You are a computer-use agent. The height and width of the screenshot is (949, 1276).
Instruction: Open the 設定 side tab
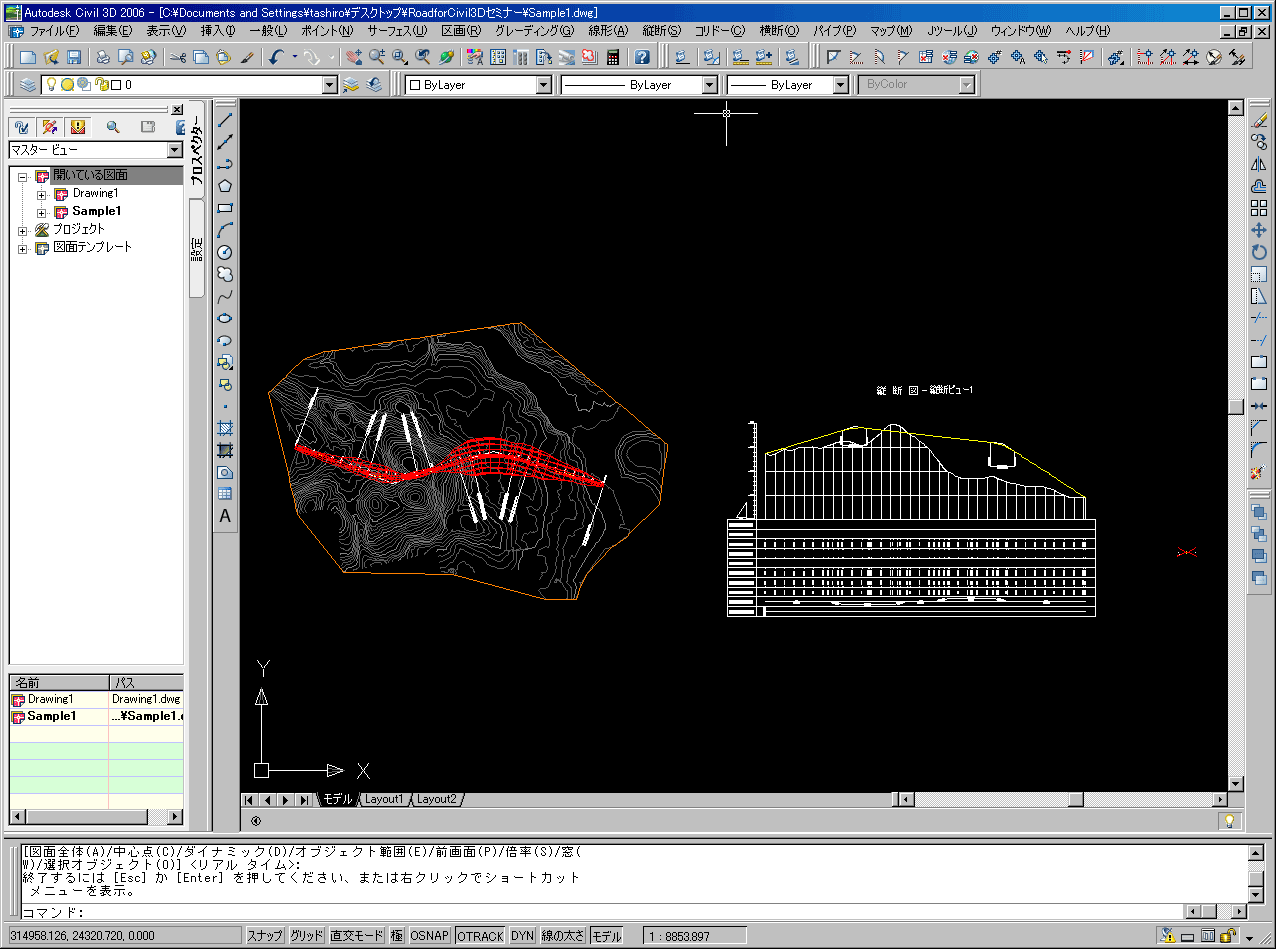[x=197, y=248]
